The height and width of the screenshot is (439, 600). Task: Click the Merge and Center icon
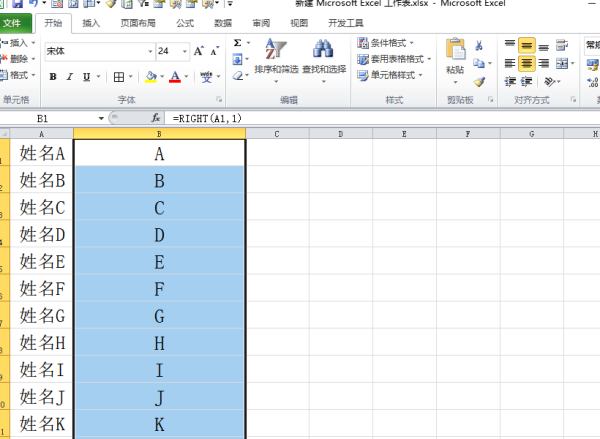coord(562,63)
